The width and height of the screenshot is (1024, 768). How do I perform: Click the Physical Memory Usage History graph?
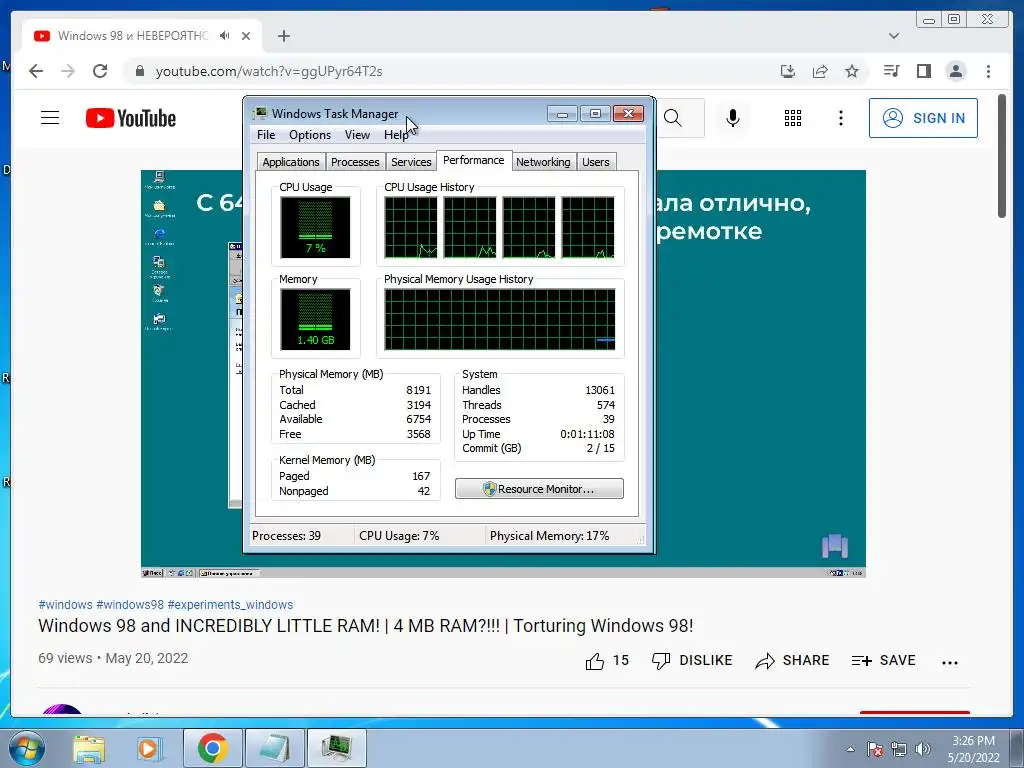click(x=500, y=319)
